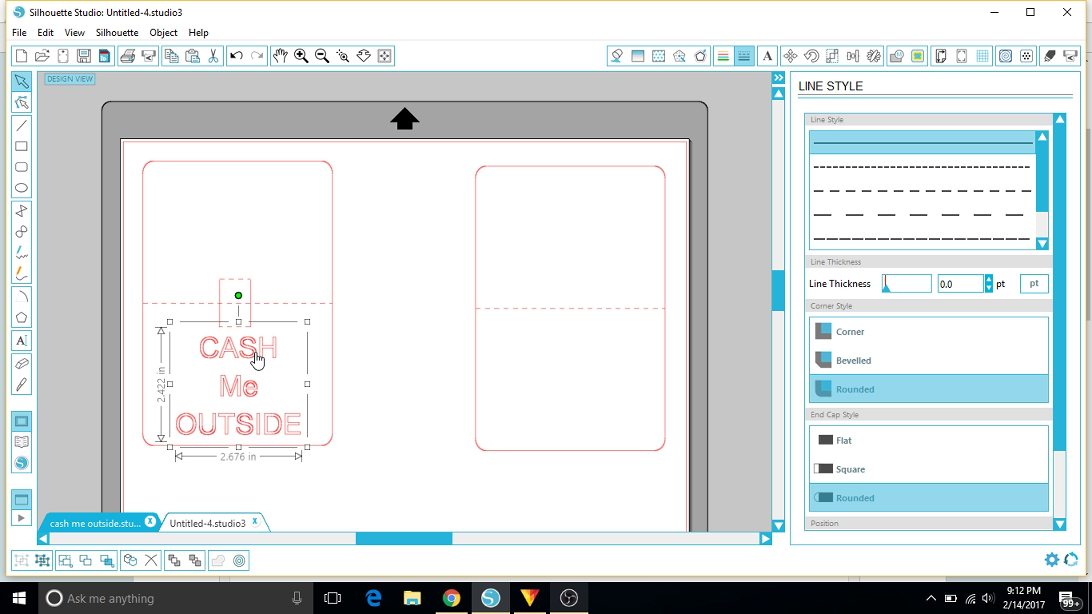Open the Fill Pattern panel icon

pyautogui.click(x=658, y=56)
